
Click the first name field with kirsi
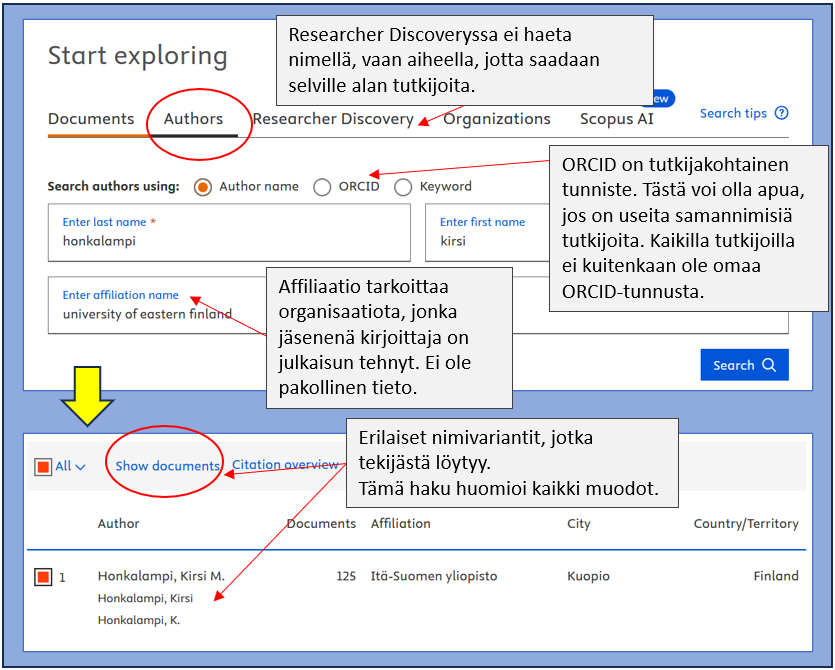pyautogui.click(x=487, y=233)
